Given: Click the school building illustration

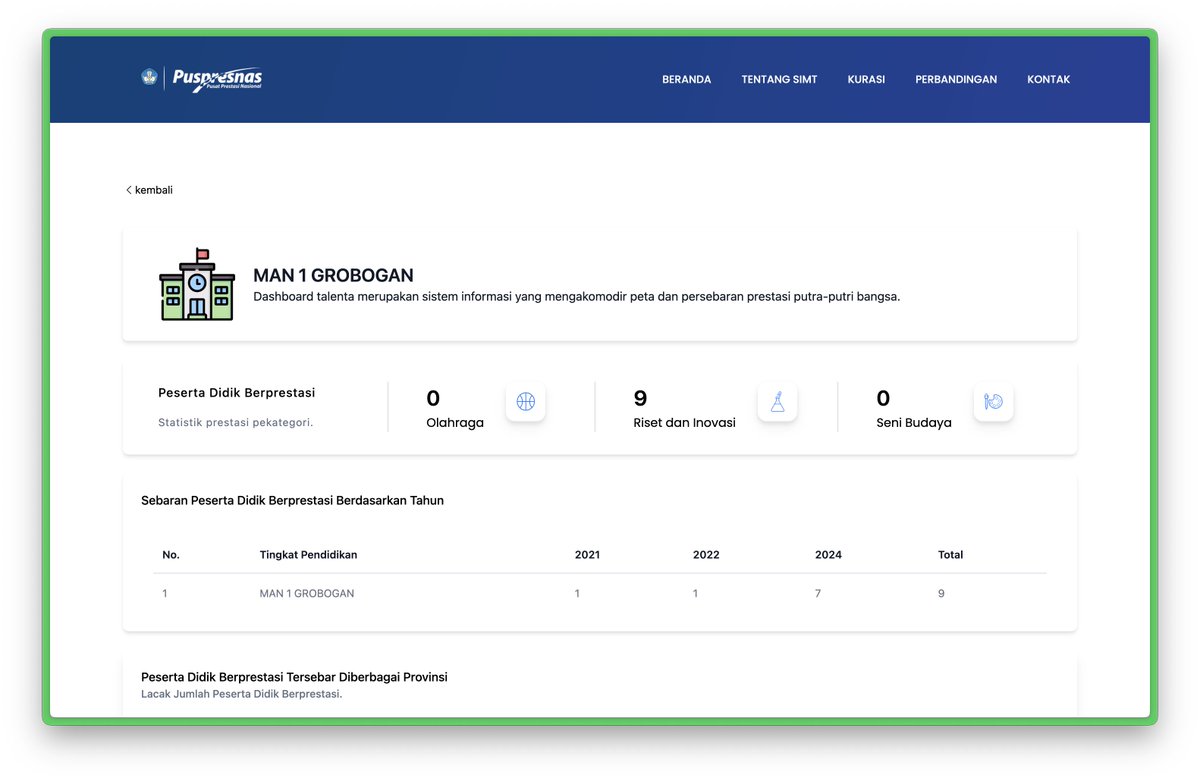Looking at the screenshot, I should tap(197, 285).
